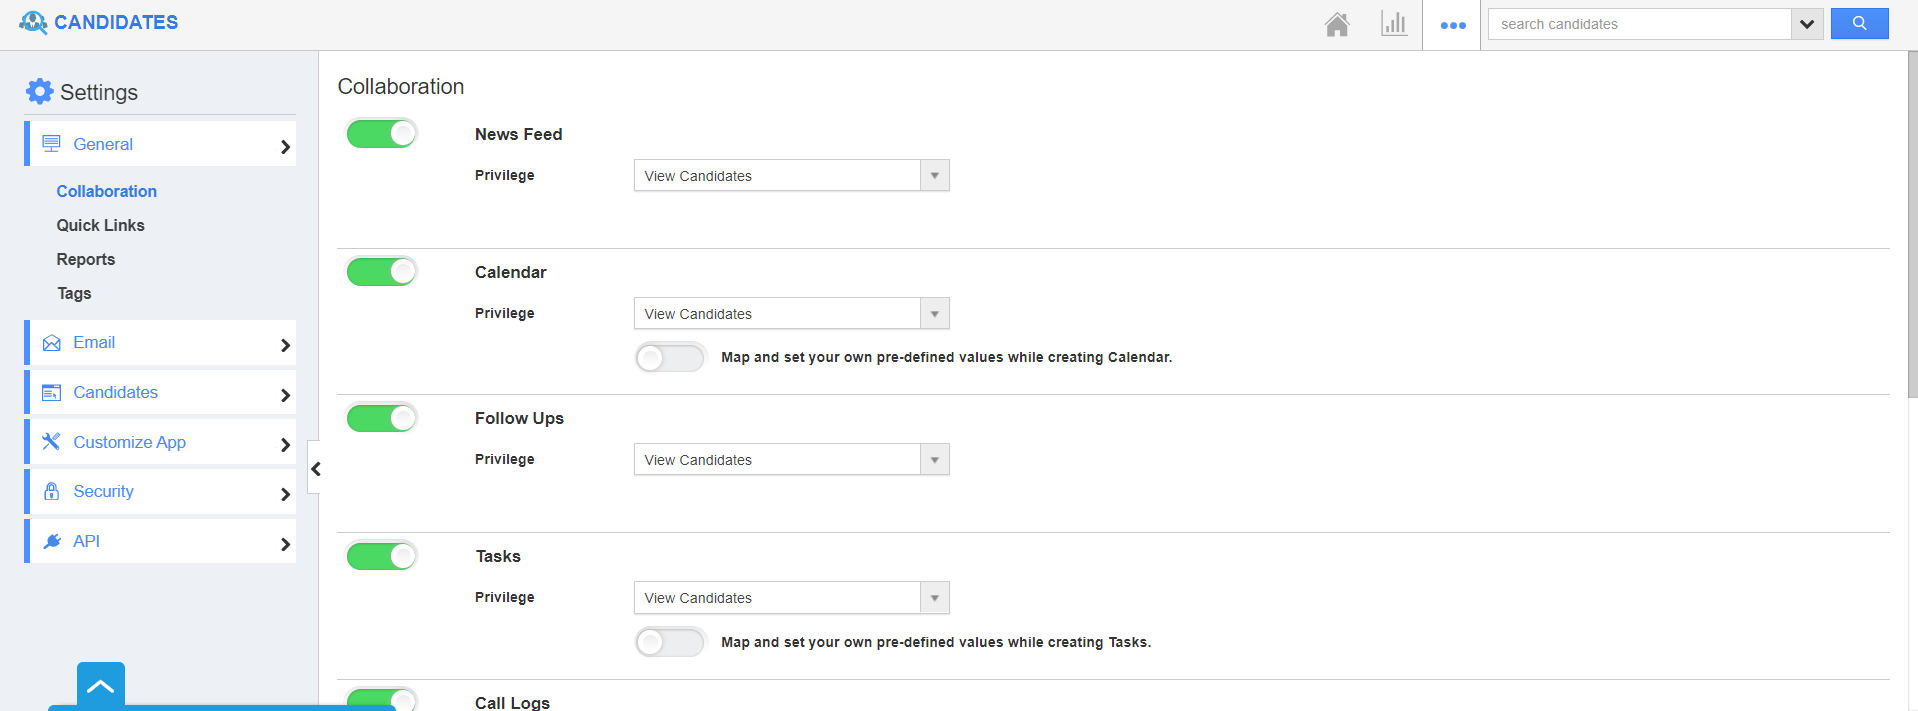The image size is (1918, 711).
Task: Enable pre-defined values mapping for Tasks
Action: (x=670, y=642)
